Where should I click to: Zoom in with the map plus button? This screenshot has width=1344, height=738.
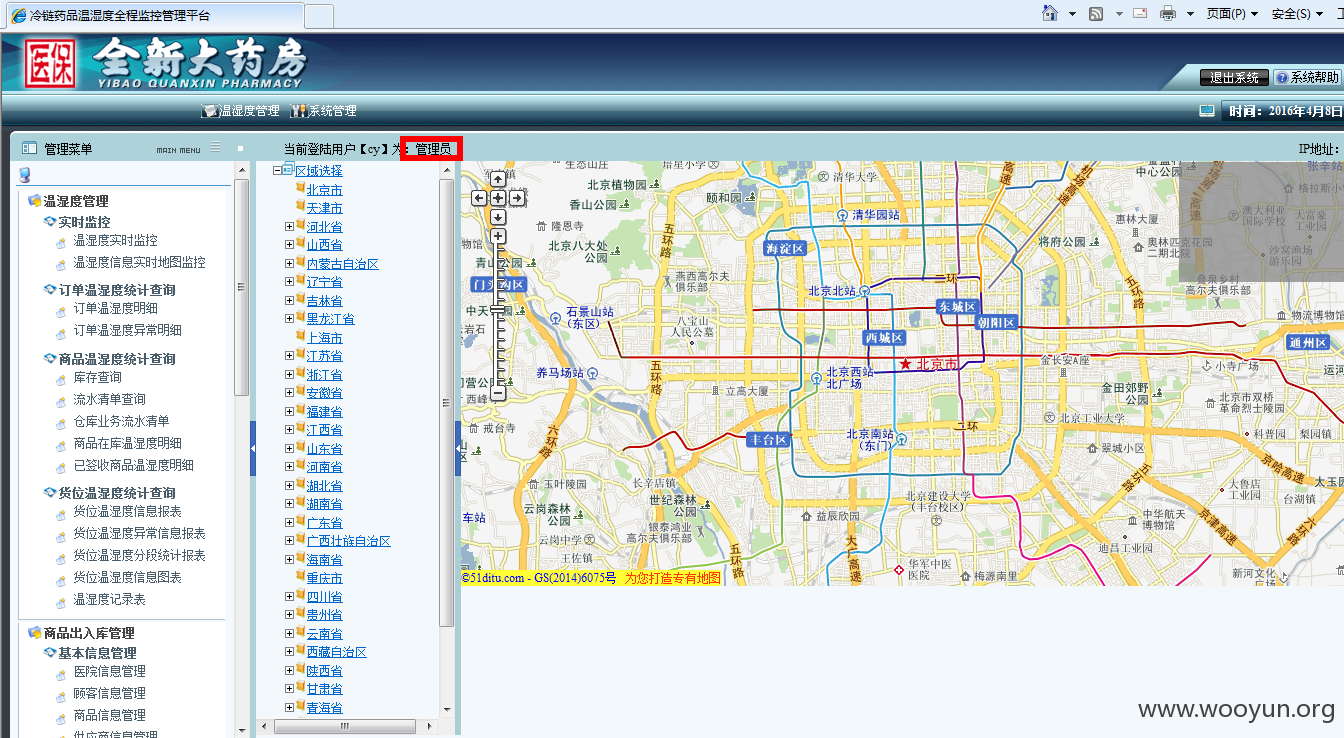(498, 236)
